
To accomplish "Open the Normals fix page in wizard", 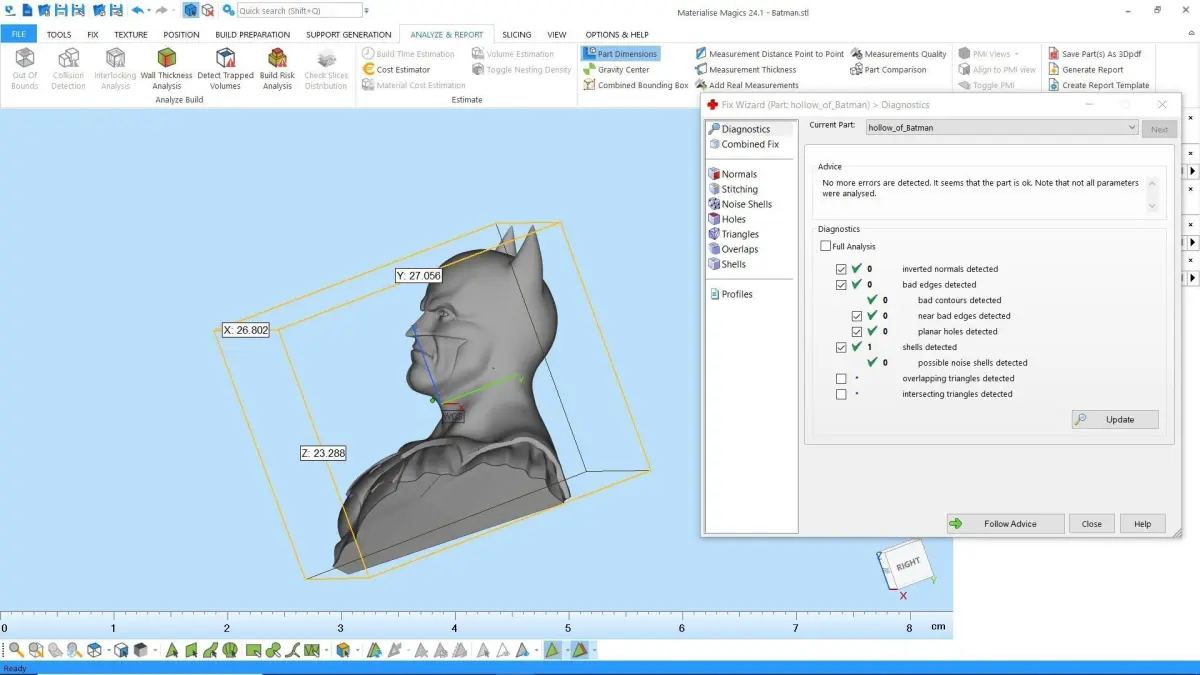I will click(732, 174).
